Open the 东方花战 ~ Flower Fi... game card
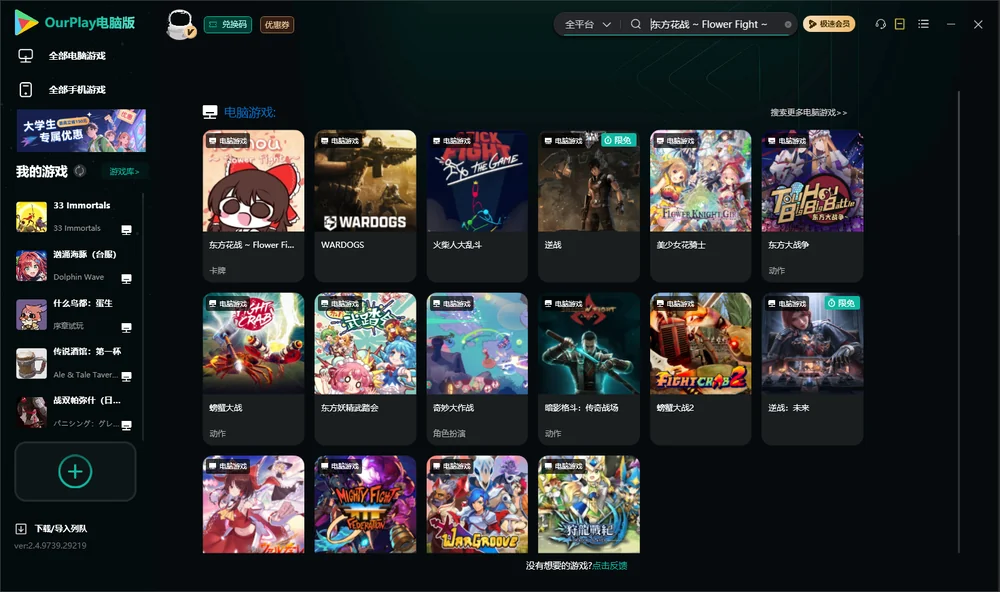 point(253,205)
